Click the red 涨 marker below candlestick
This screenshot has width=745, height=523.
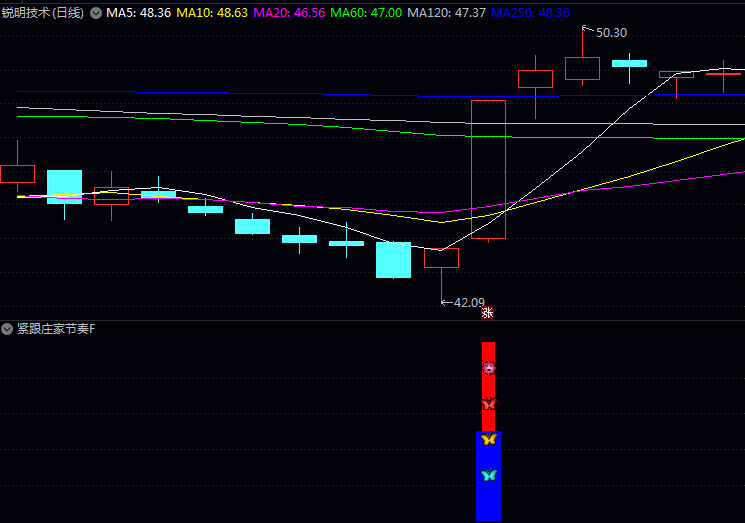pos(487,313)
